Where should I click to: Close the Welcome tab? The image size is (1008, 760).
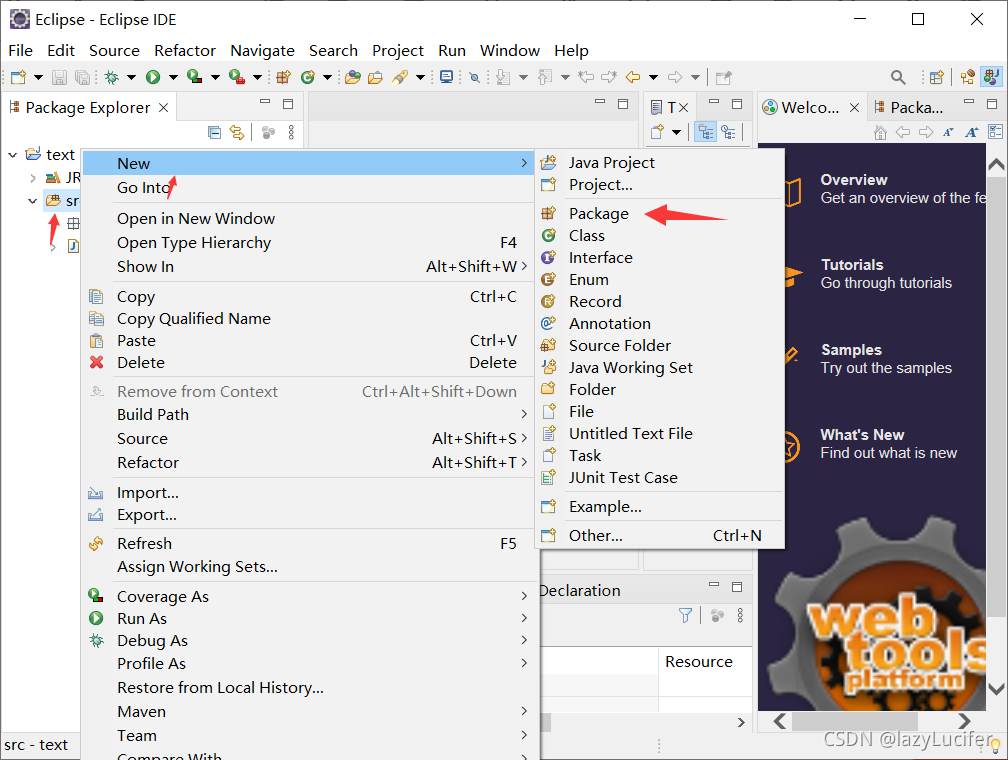pos(854,107)
